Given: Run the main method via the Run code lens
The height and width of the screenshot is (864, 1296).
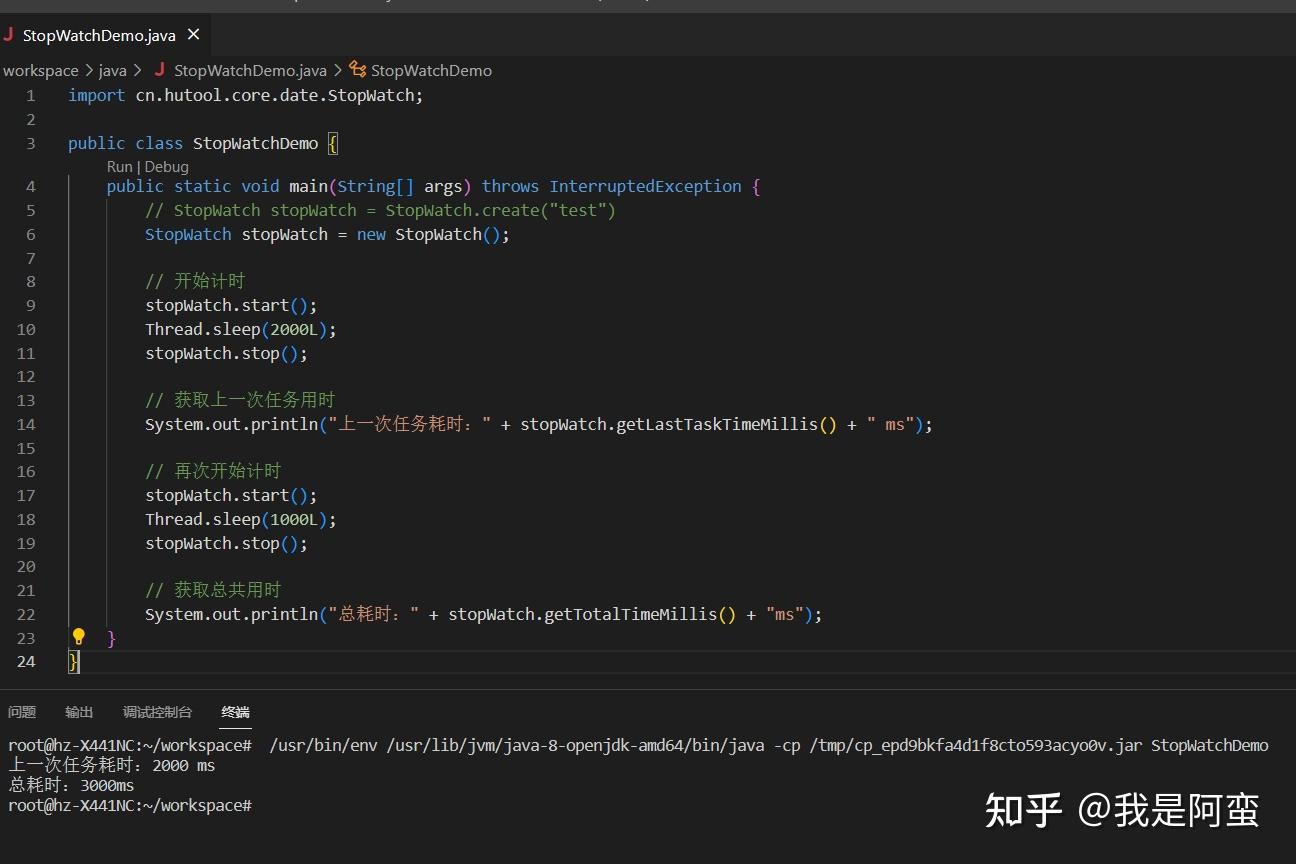Looking at the screenshot, I should point(119,166).
